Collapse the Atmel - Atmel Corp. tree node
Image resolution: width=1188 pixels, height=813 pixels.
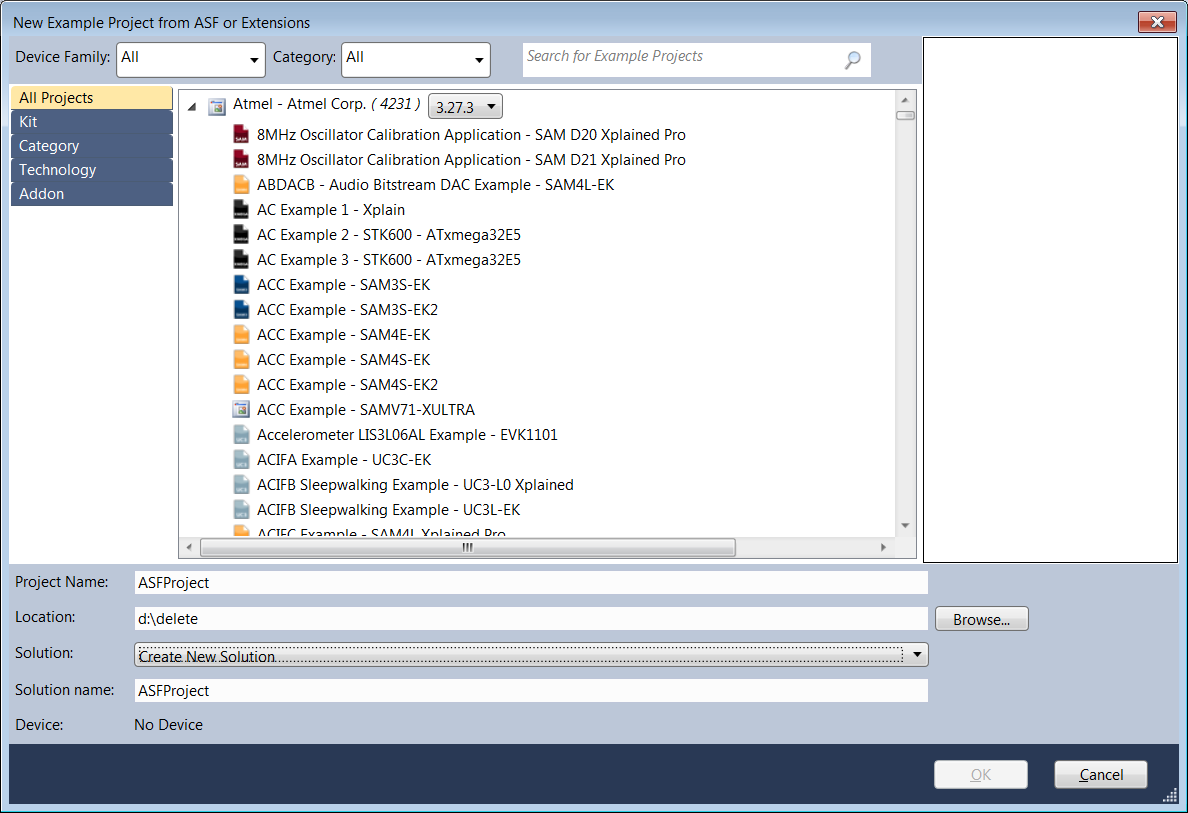(192, 107)
